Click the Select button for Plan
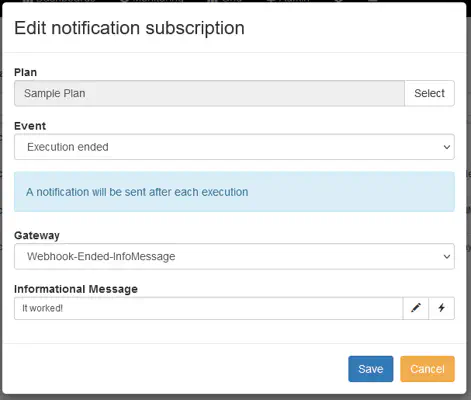This screenshot has height=400, width=471. (429, 93)
